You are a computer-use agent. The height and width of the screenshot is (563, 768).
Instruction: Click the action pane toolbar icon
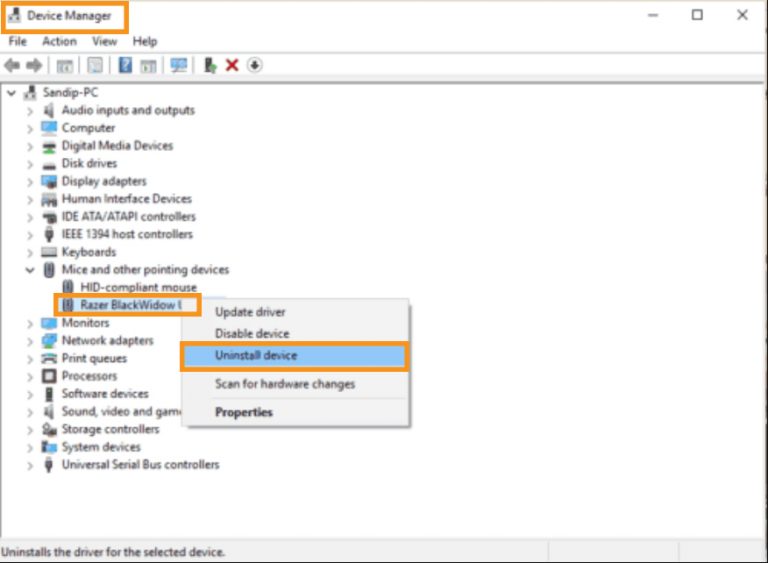[x=148, y=65]
